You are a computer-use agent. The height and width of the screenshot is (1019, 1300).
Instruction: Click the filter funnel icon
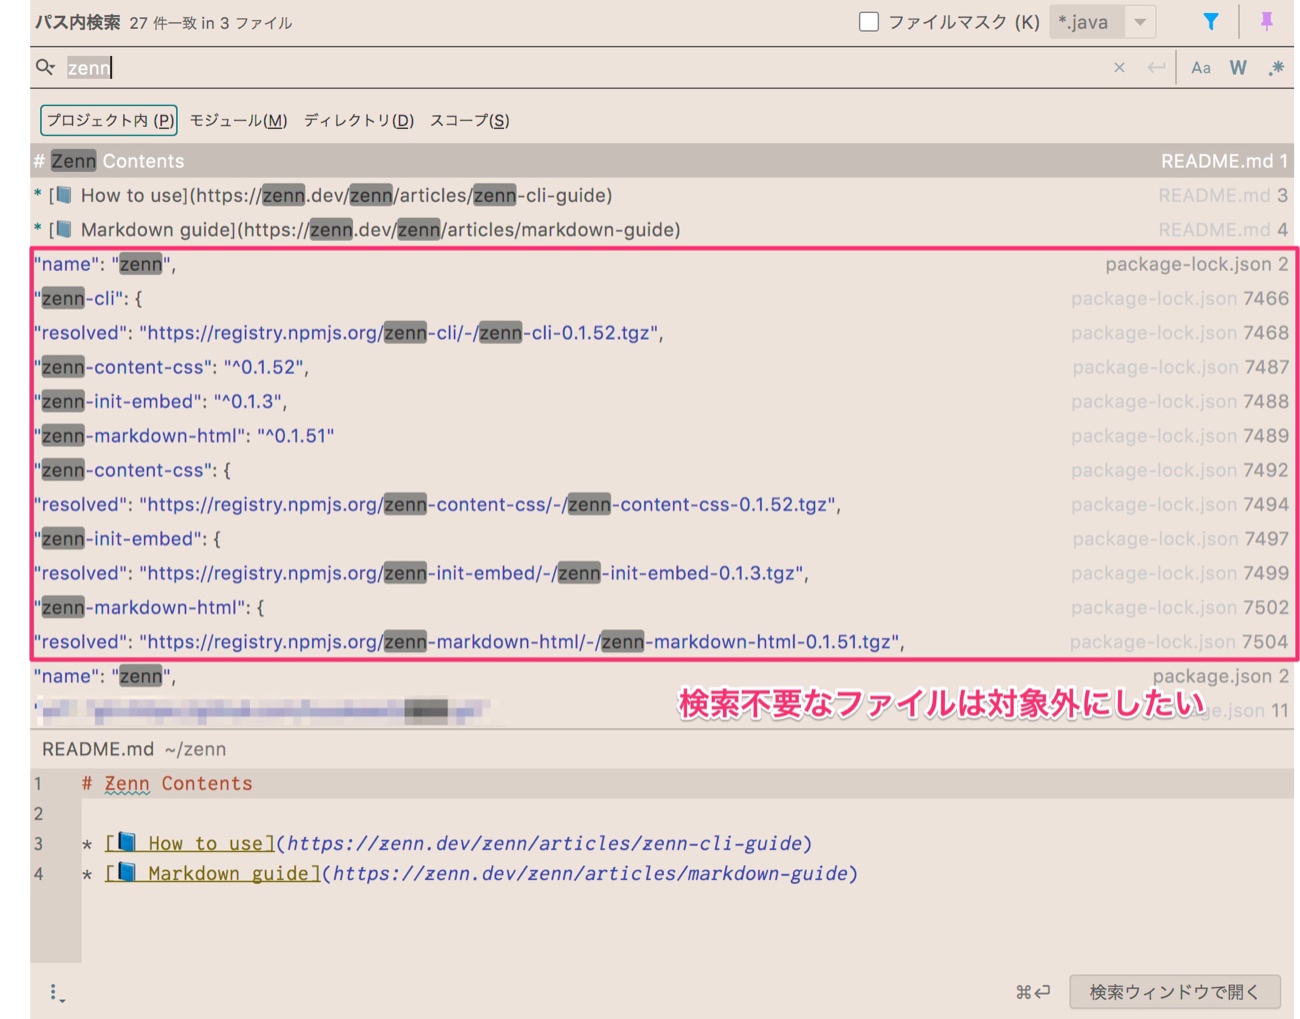click(x=1210, y=22)
